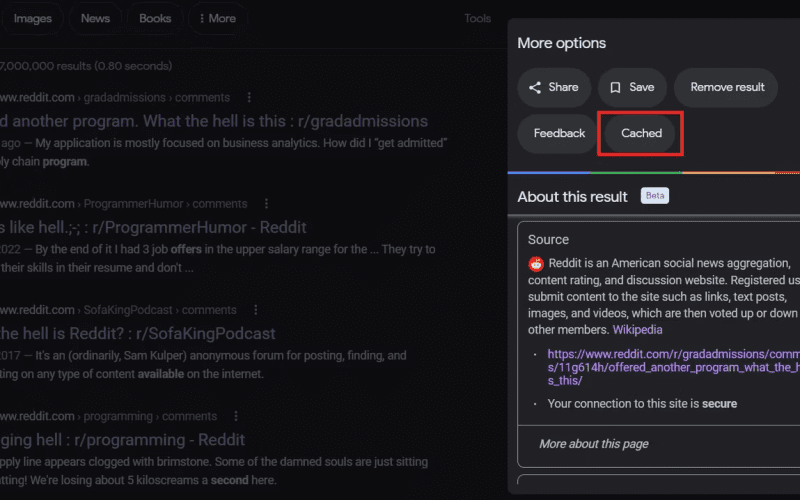Open the Wikipedia source link

tap(637, 330)
